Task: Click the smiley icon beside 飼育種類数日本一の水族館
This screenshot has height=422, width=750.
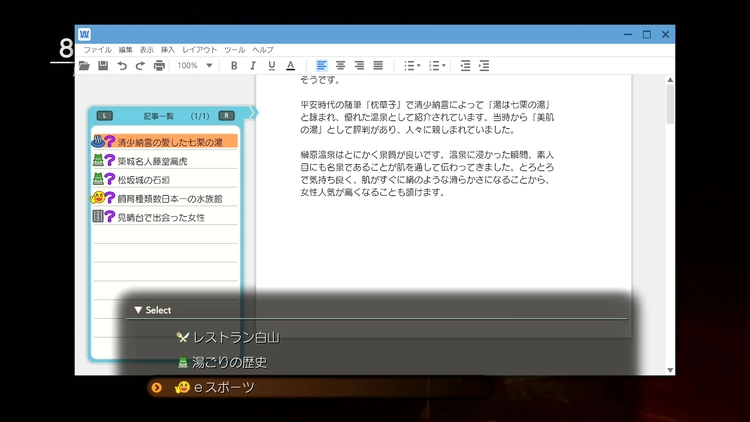Action: (98, 197)
